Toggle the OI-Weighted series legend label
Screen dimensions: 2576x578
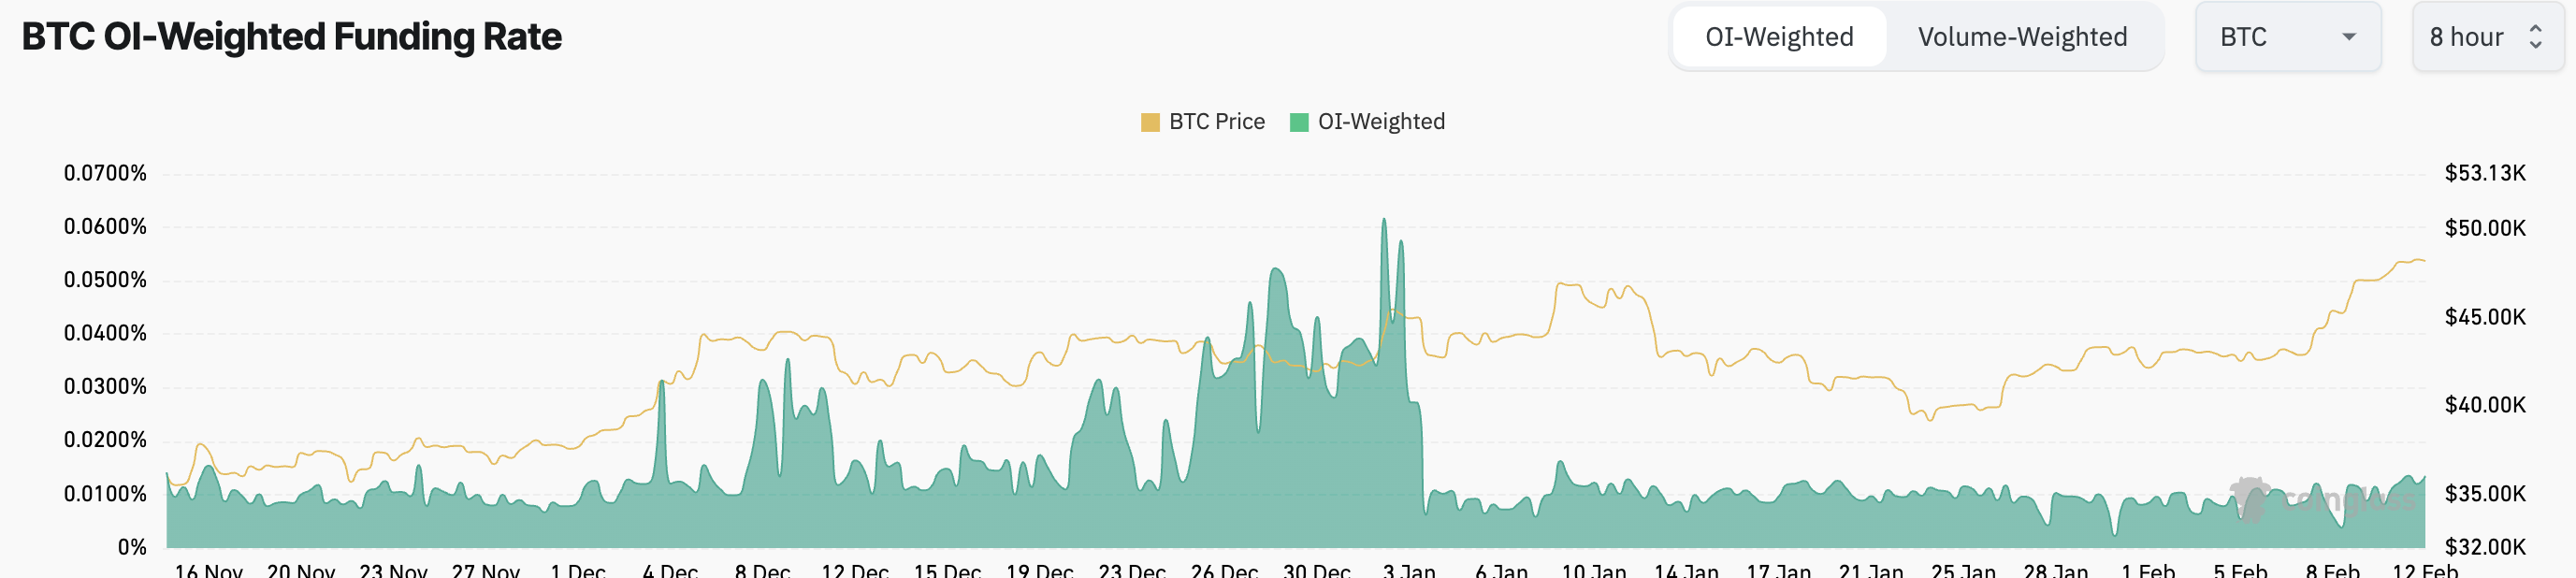(x=1380, y=122)
